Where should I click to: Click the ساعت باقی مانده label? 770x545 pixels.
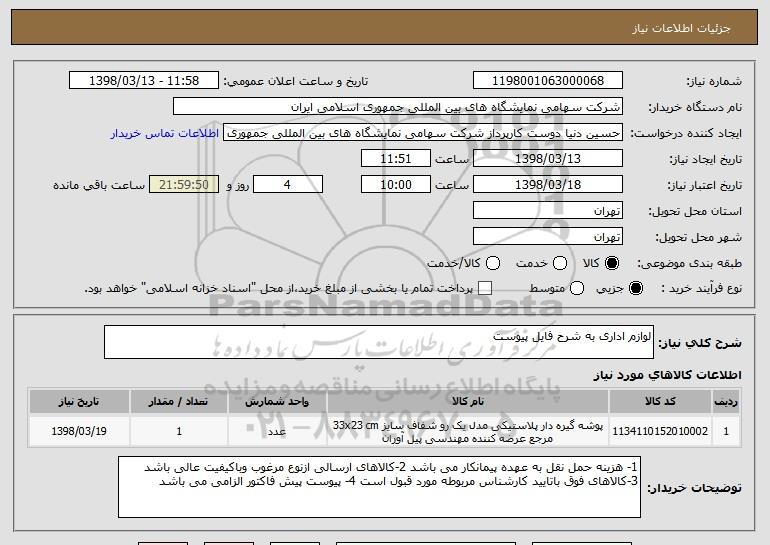pos(99,185)
